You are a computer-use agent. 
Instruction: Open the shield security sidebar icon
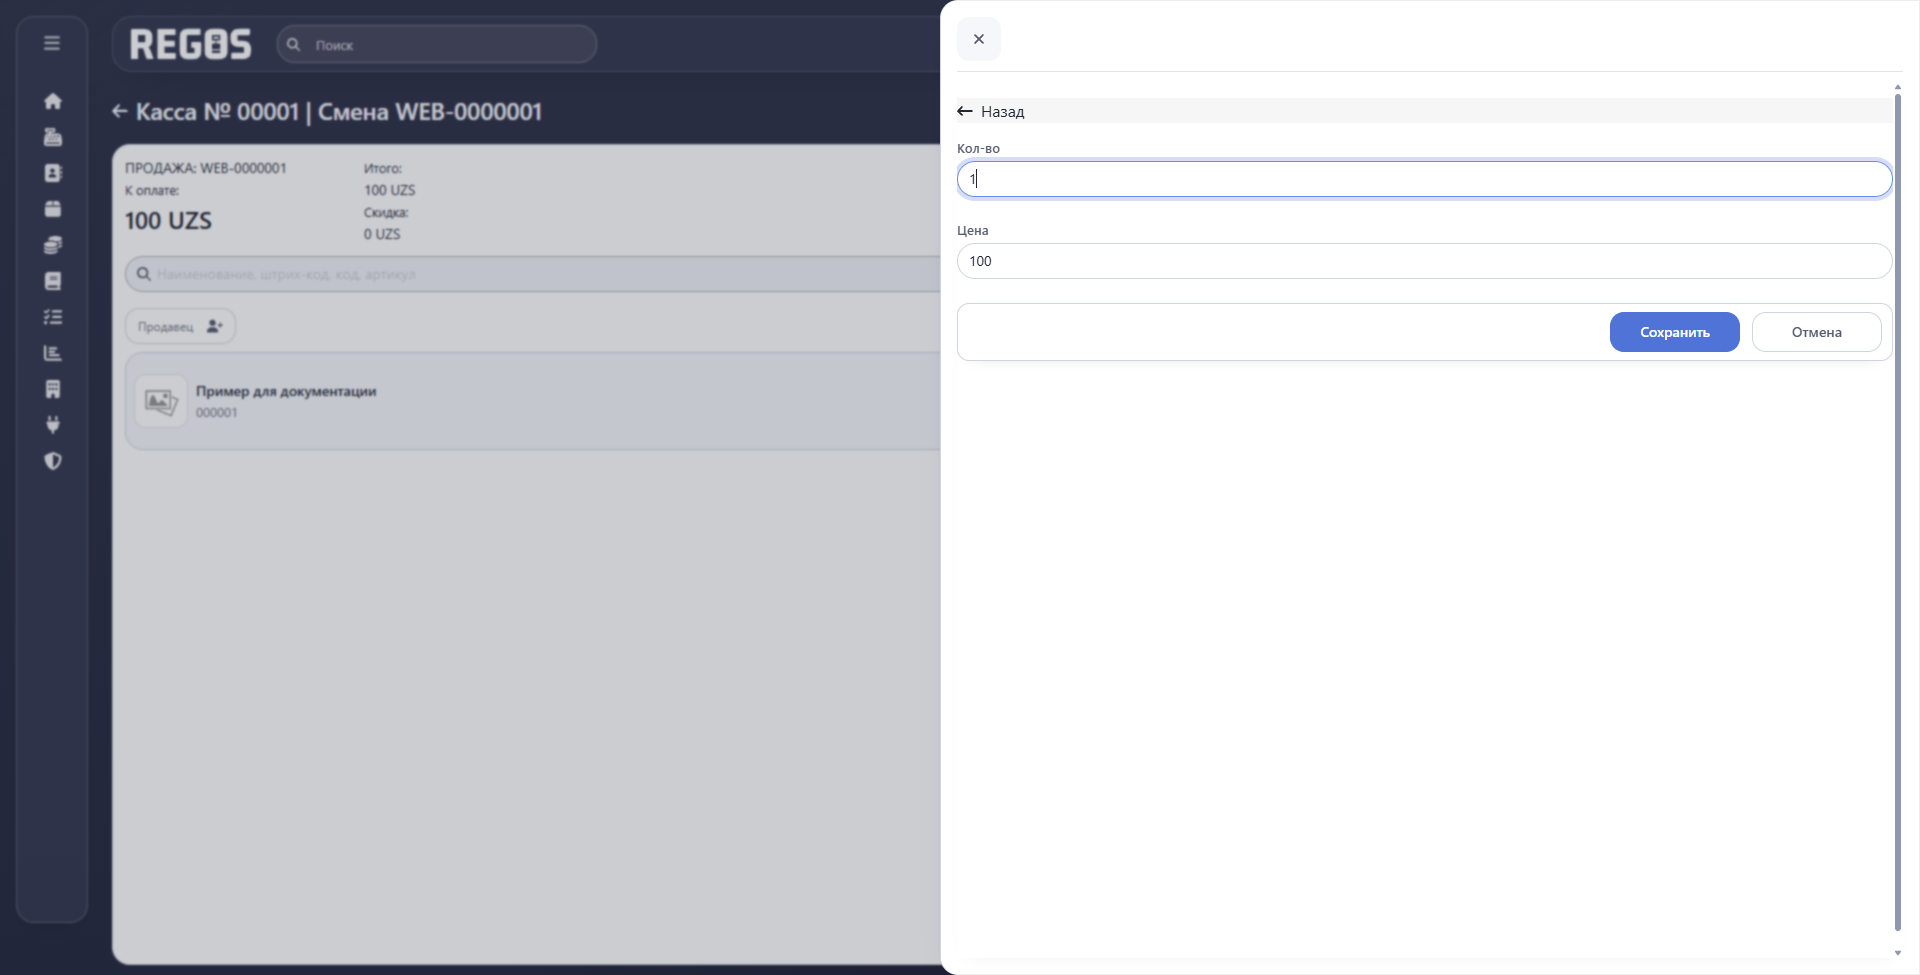53,461
